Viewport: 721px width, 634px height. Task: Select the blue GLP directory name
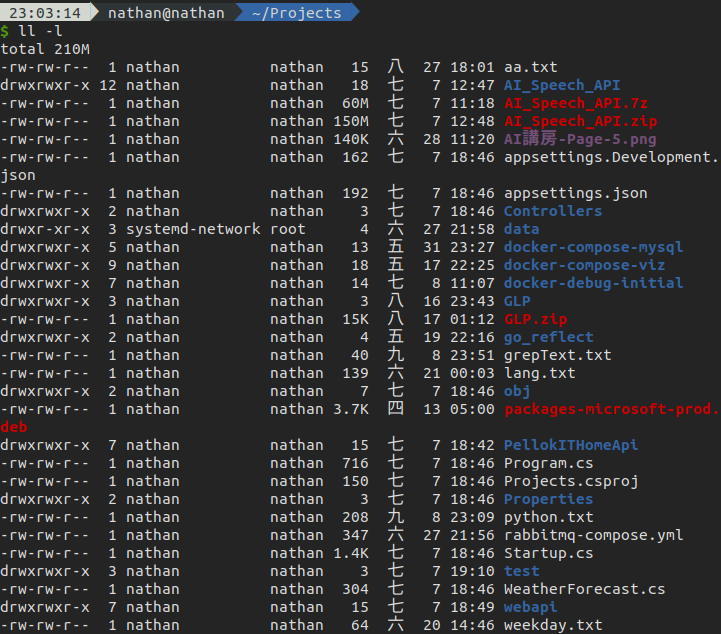(517, 301)
